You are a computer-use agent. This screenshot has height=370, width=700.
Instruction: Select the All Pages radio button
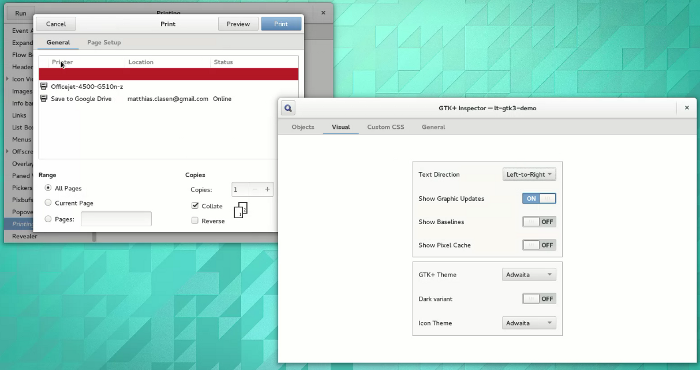(x=48, y=188)
